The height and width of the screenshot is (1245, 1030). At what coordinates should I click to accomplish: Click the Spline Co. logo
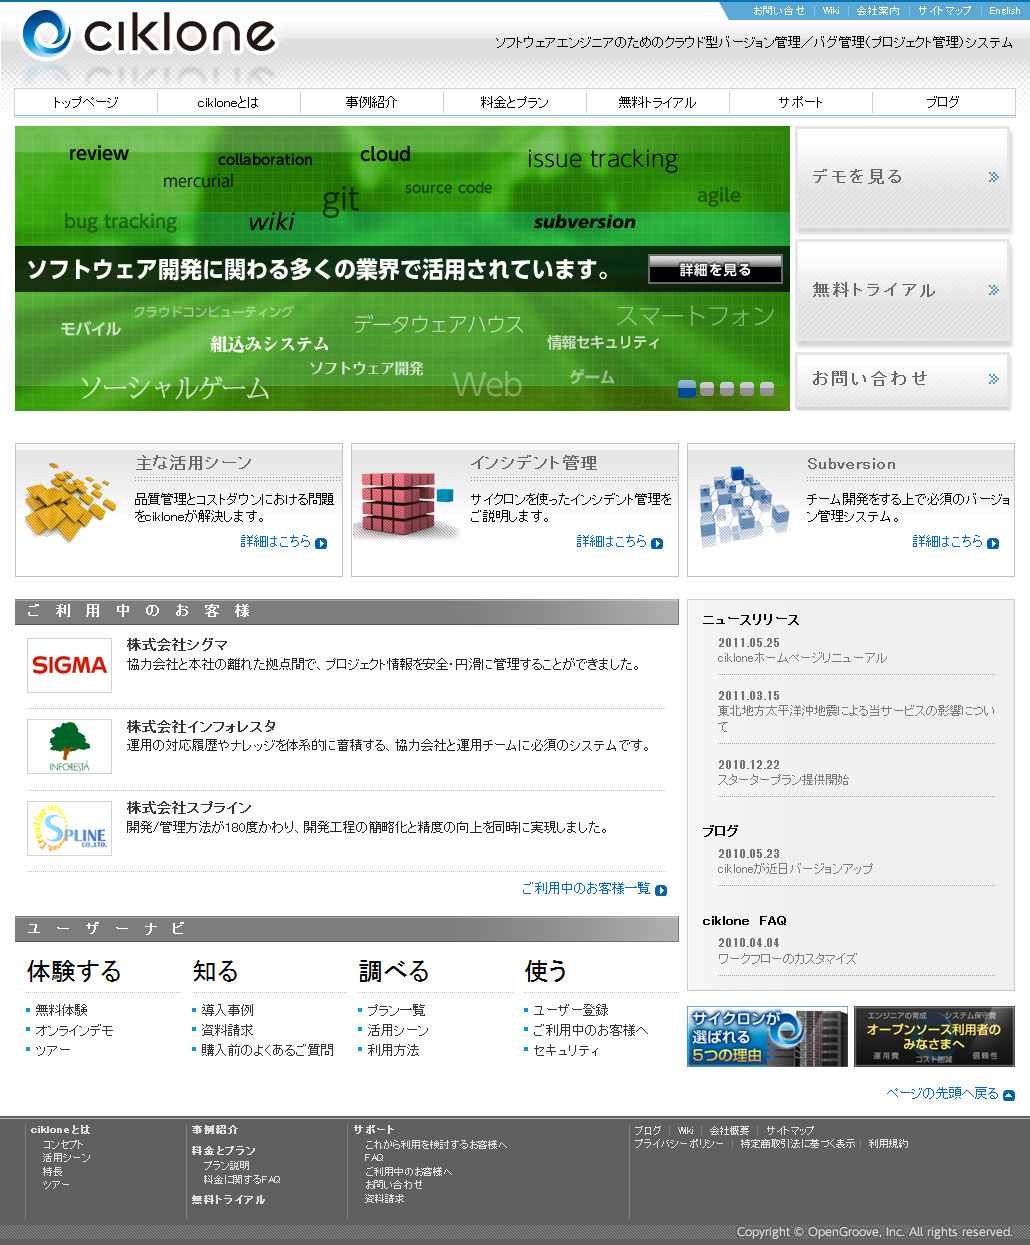(69, 828)
